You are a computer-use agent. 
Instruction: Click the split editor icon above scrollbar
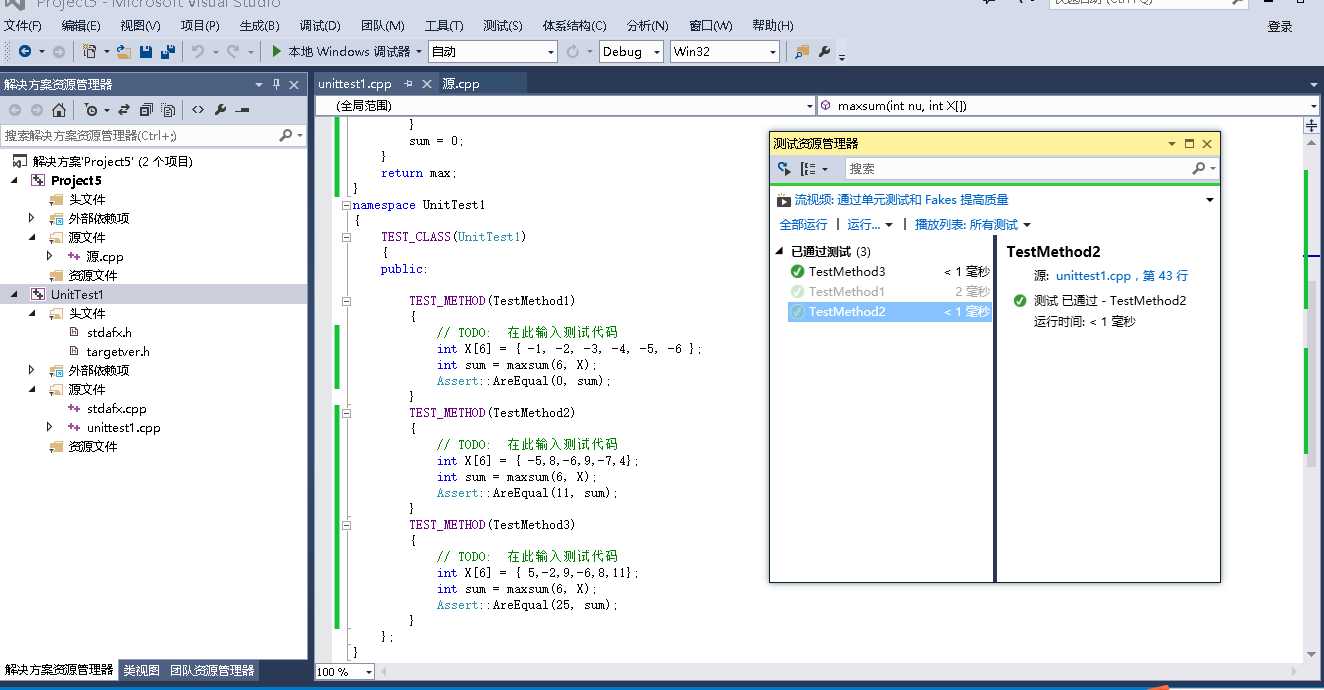[x=1312, y=125]
